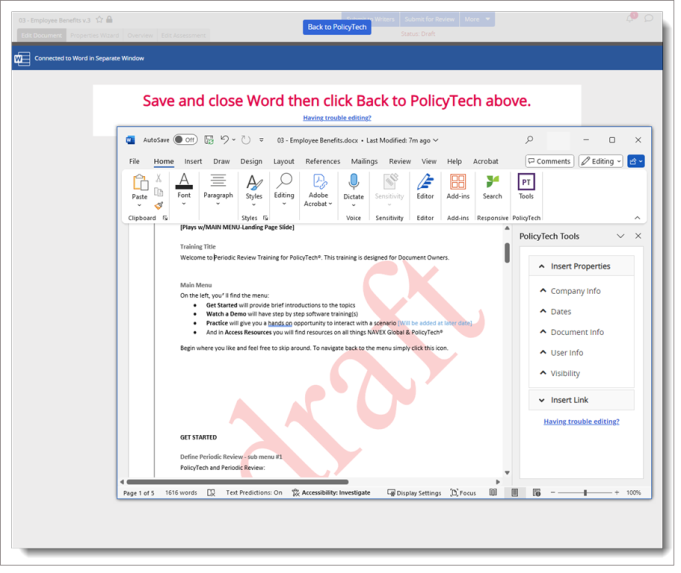
Task: Expand the Document Info section
Action: pyautogui.click(x=572, y=332)
